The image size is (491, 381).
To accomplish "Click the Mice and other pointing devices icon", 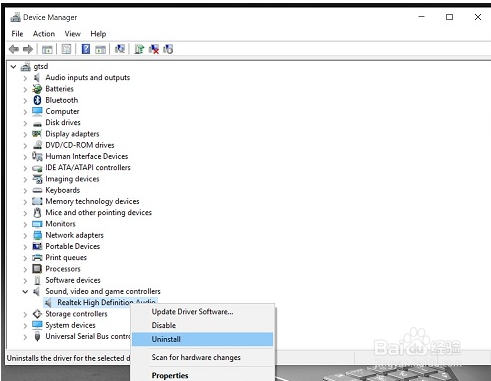I will (37, 212).
